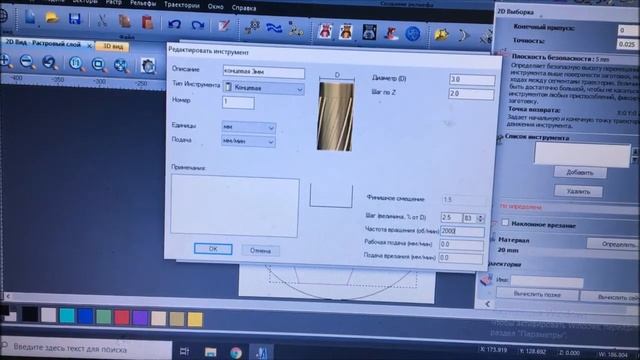This screenshot has height=360, width=640.
Task: Open File Explorer from the taskbar
Action: coord(210,352)
